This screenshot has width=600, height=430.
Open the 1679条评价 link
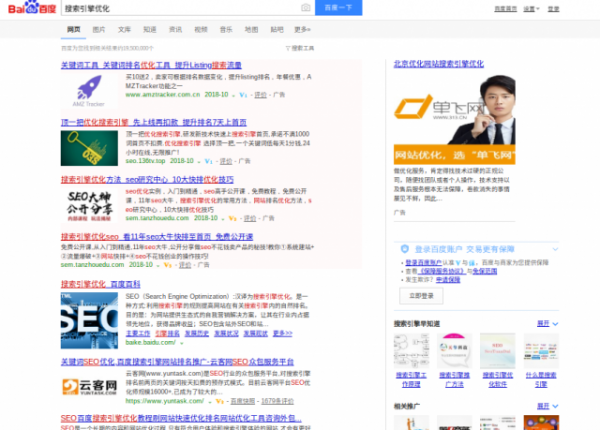[x=277, y=401]
